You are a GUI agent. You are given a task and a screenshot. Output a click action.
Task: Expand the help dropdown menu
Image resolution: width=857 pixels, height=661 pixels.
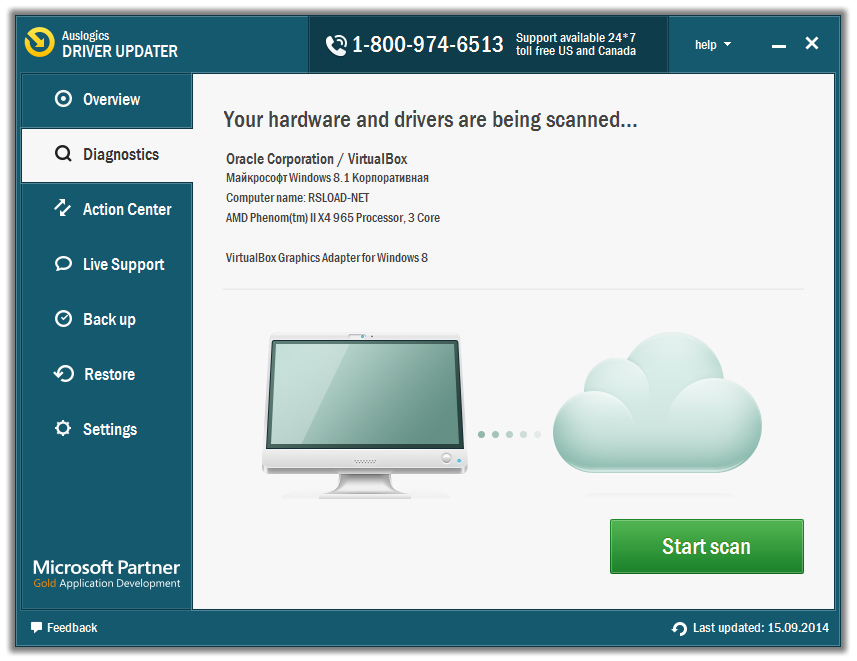point(712,44)
